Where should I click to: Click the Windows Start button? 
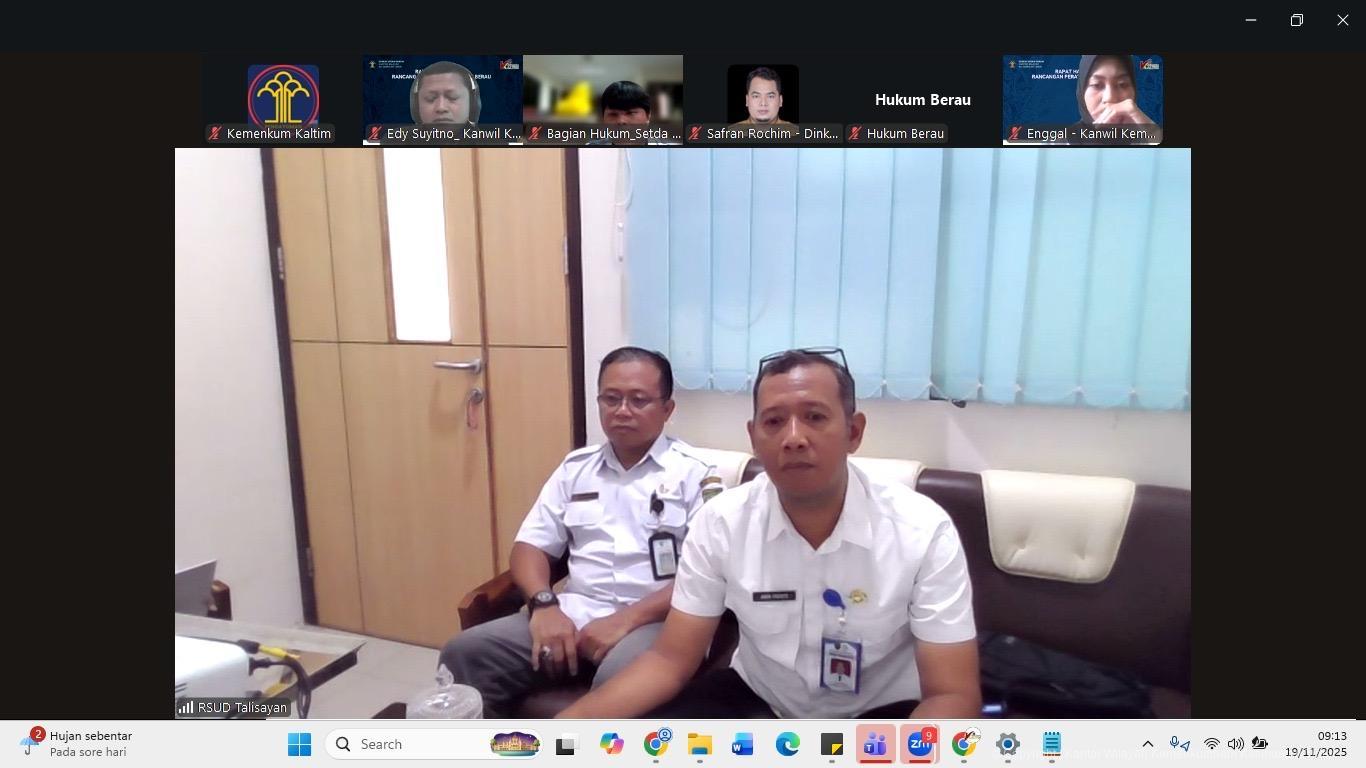299,744
